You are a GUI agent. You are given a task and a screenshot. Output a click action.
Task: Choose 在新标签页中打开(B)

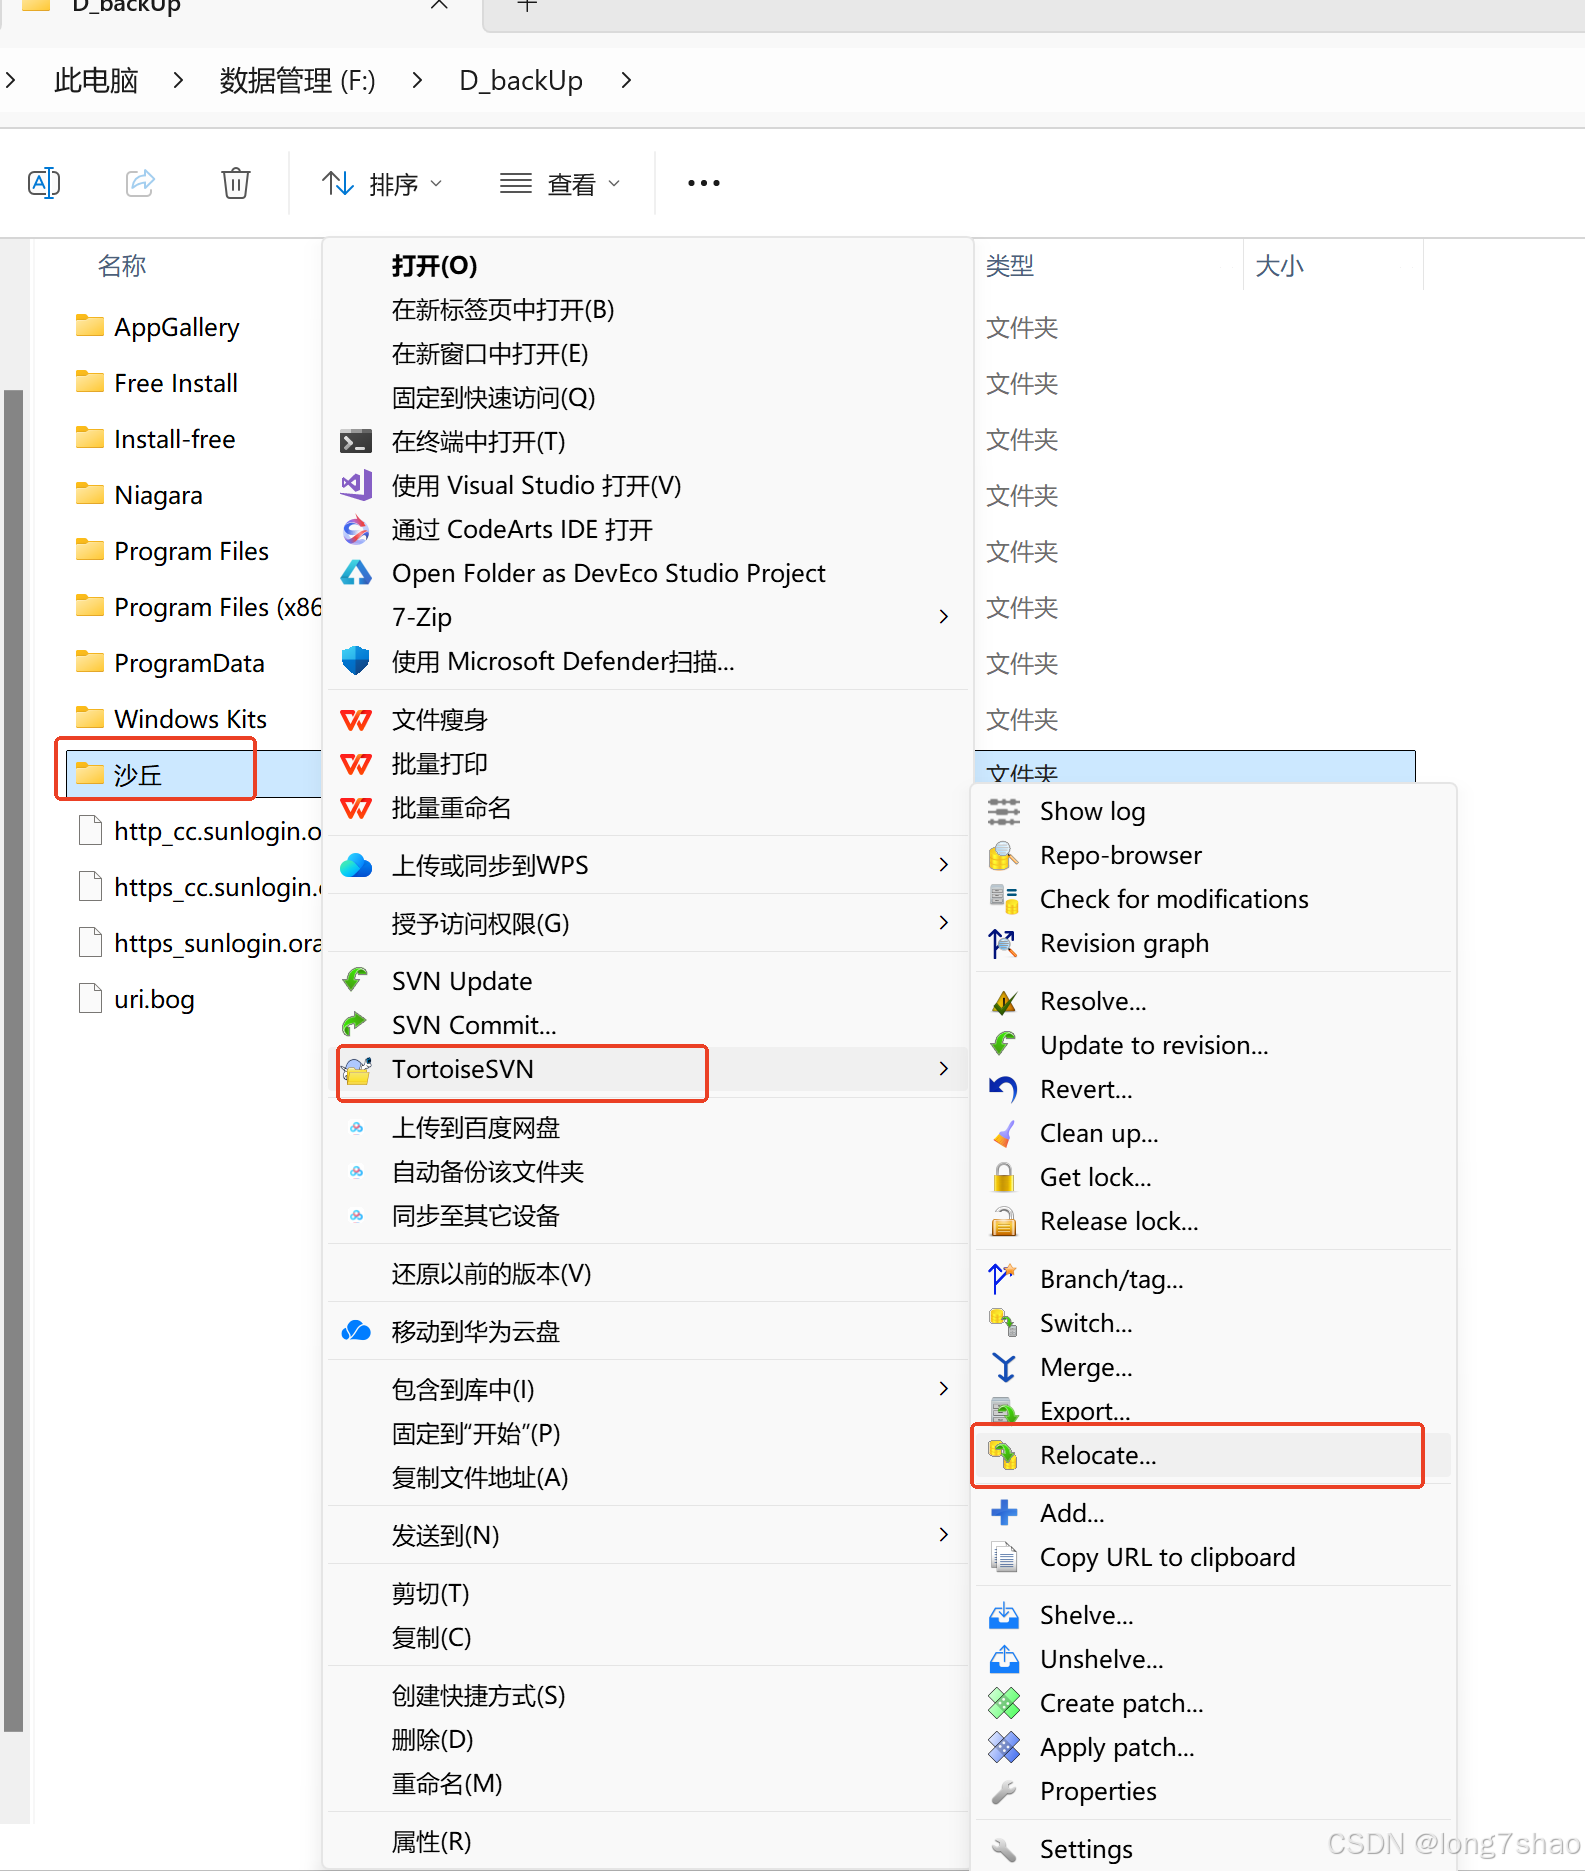[x=649, y=310]
